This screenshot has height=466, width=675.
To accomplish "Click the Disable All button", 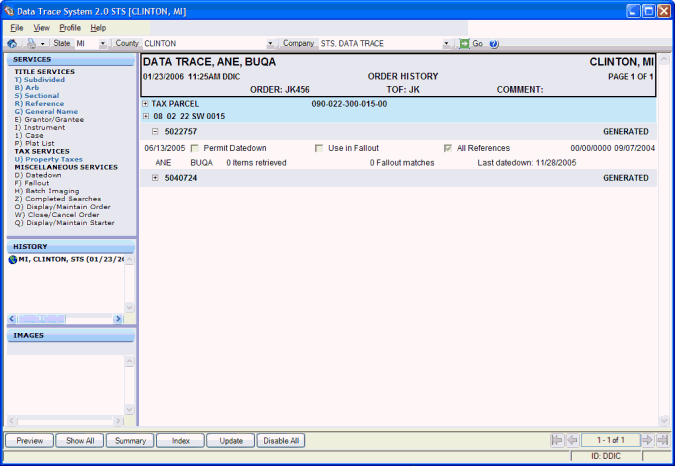I will click(281, 441).
